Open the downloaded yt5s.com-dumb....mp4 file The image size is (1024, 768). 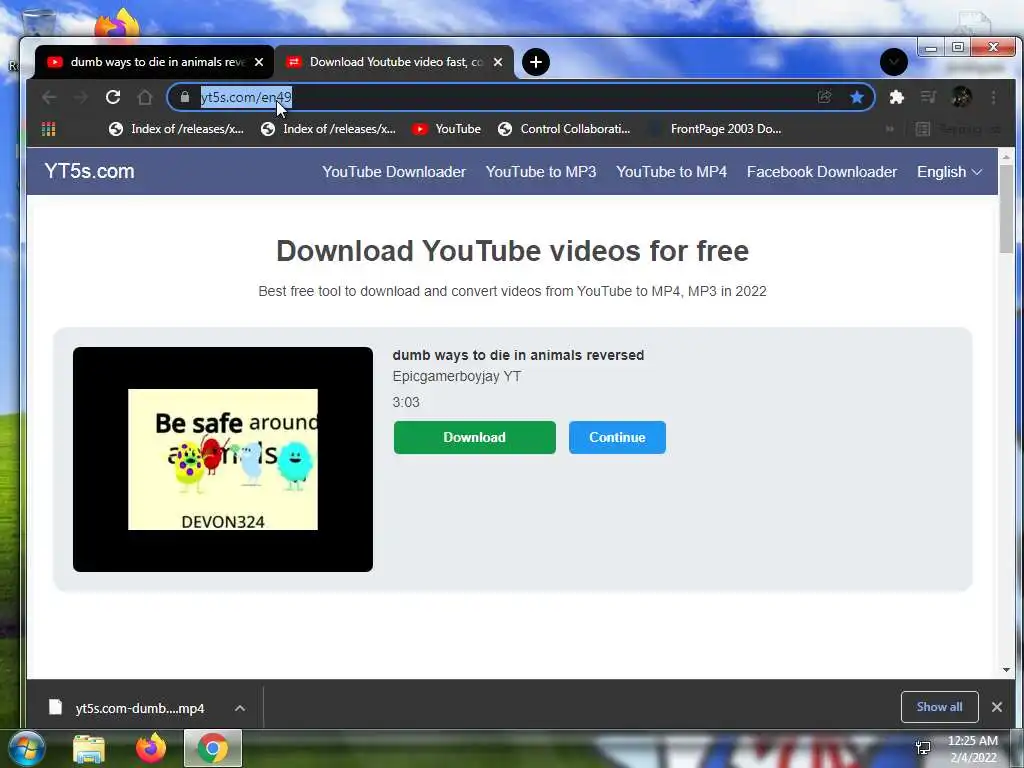(x=140, y=708)
